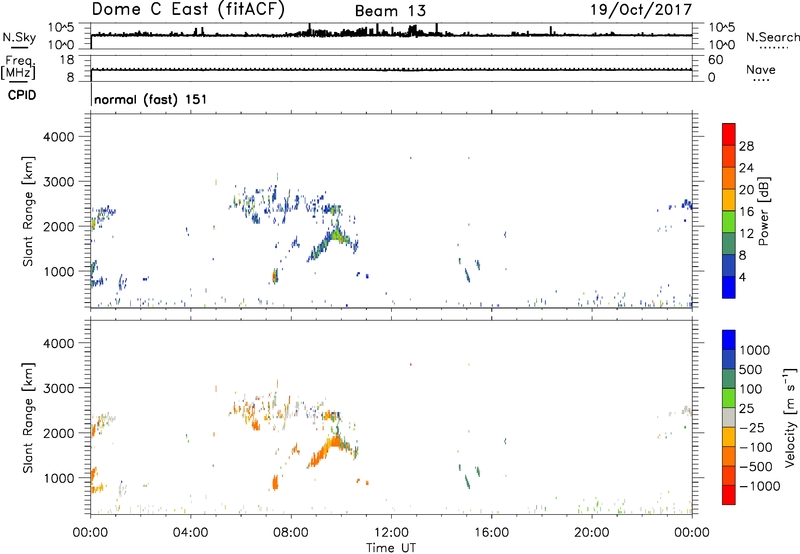Click the '16:00' time tick label

pos(491,533)
